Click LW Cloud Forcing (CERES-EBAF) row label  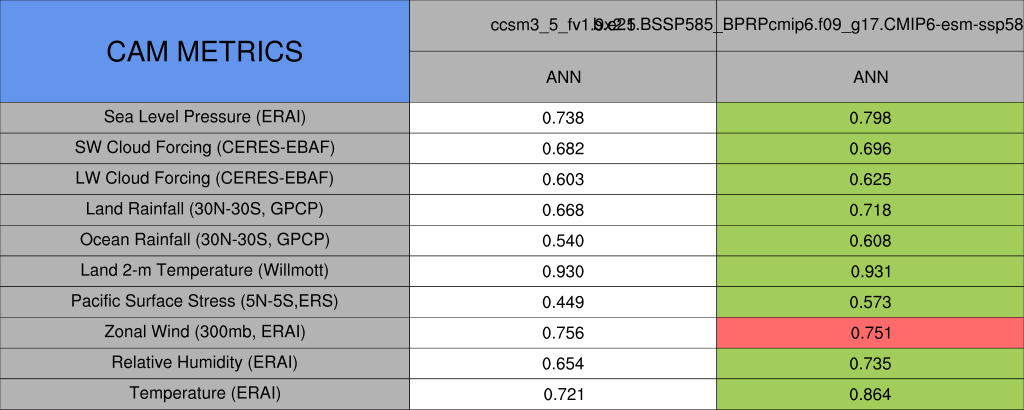click(204, 179)
